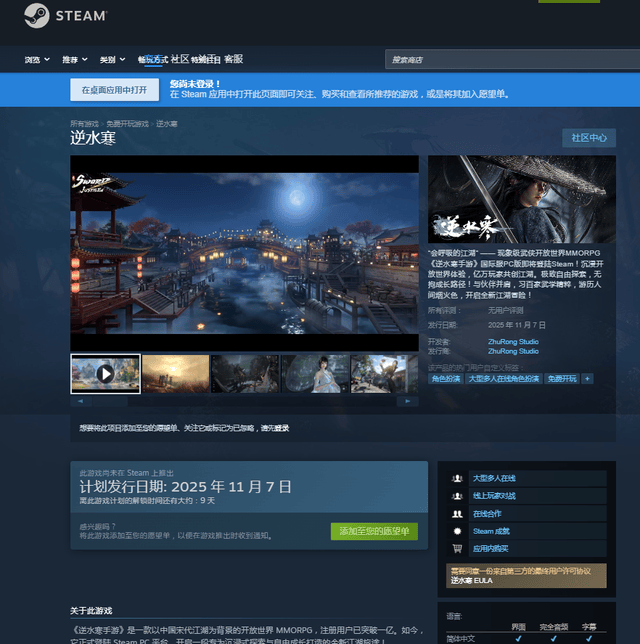The image size is (640, 644).
Task: Click the 应用内购买 cart icon
Action: tap(457, 549)
